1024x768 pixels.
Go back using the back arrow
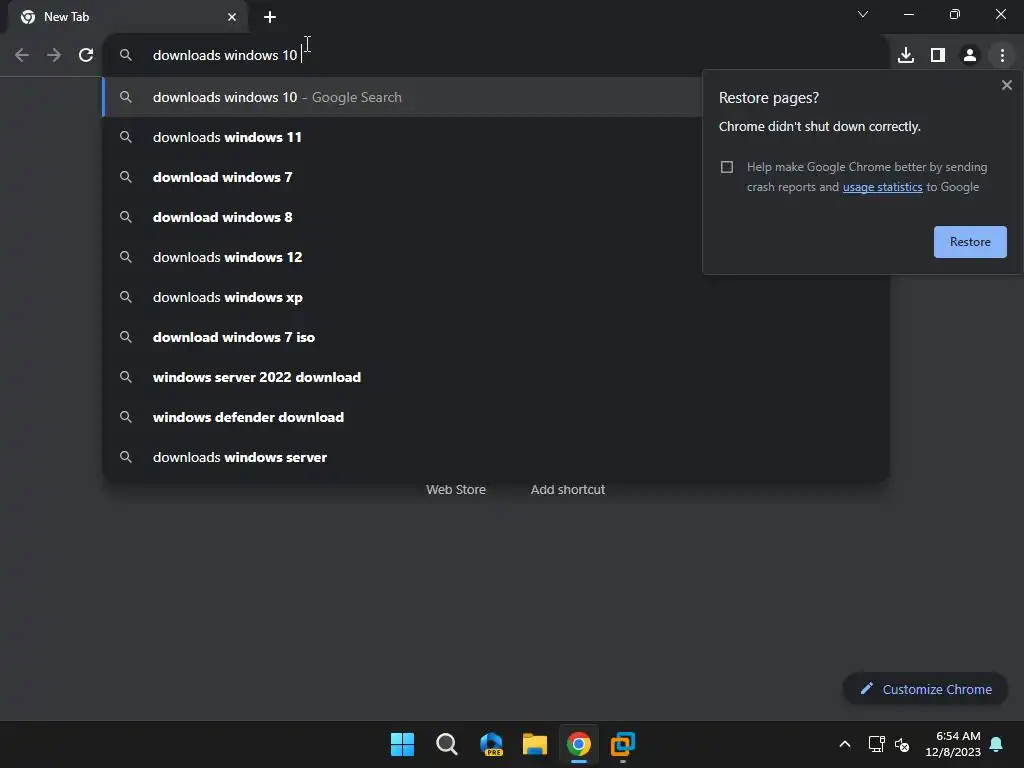click(22, 55)
